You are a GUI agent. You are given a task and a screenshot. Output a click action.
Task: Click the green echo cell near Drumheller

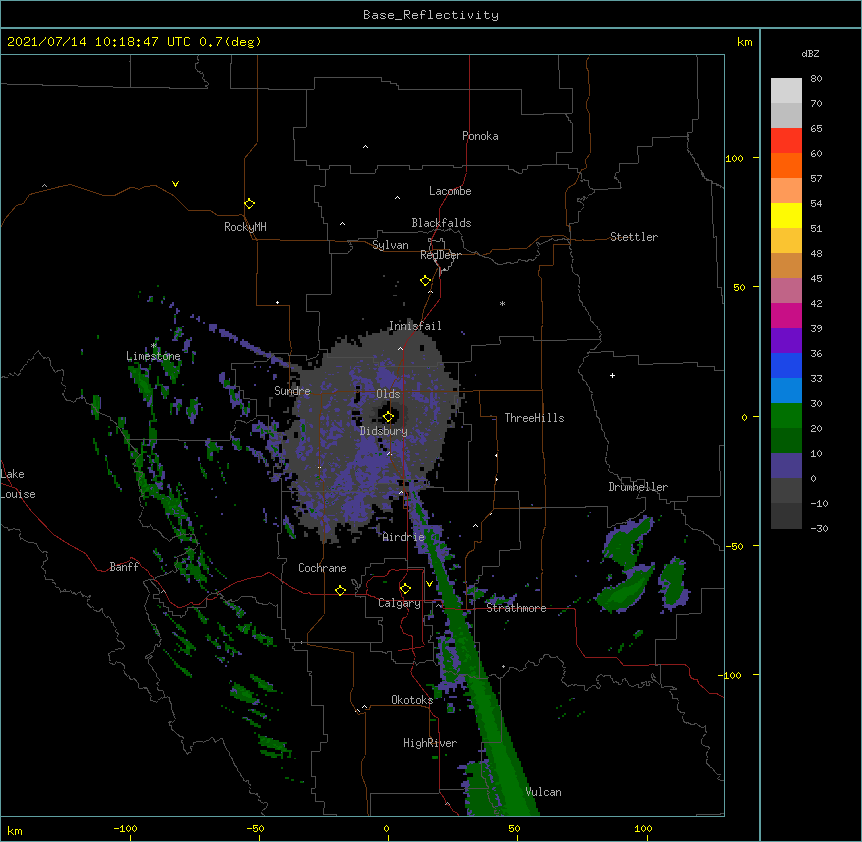[x=627, y=541]
